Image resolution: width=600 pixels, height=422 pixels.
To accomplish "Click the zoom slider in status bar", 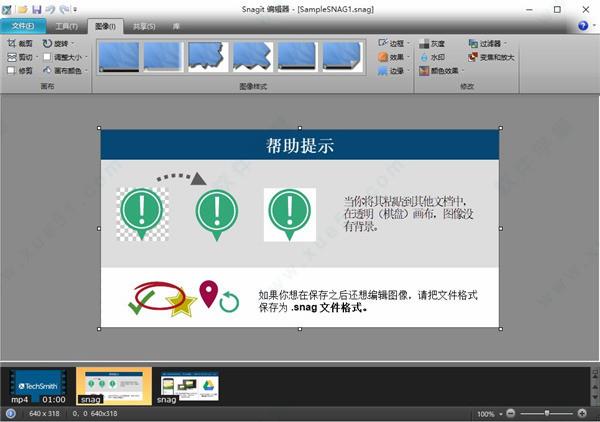I will [x=547, y=413].
